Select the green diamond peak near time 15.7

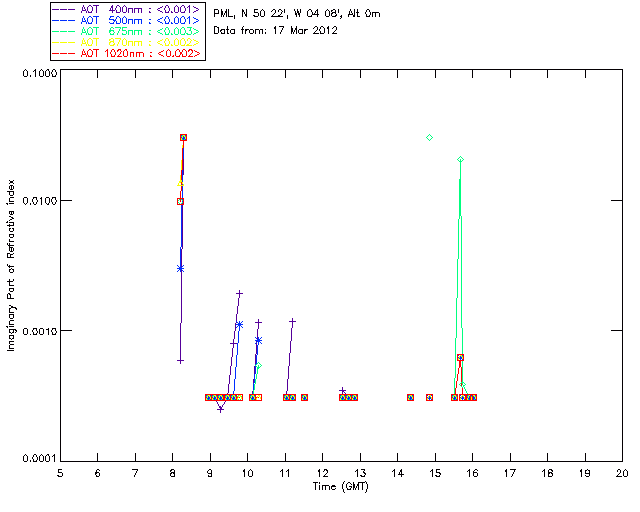(x=460, y=159)
